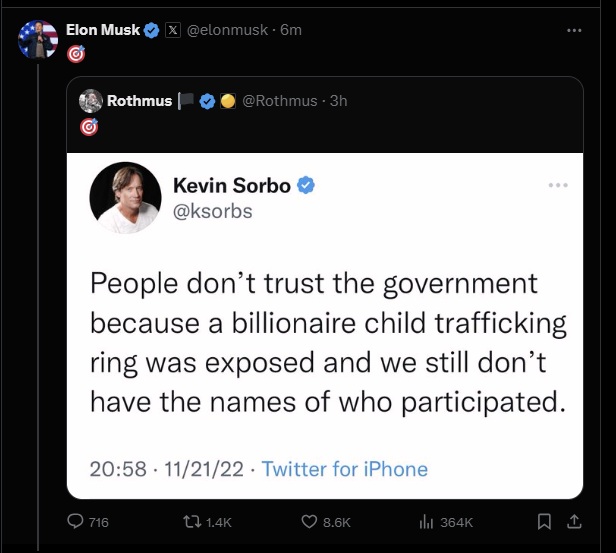Click the share upload icon
Screen dimensions: 616x553
(573, 521)
